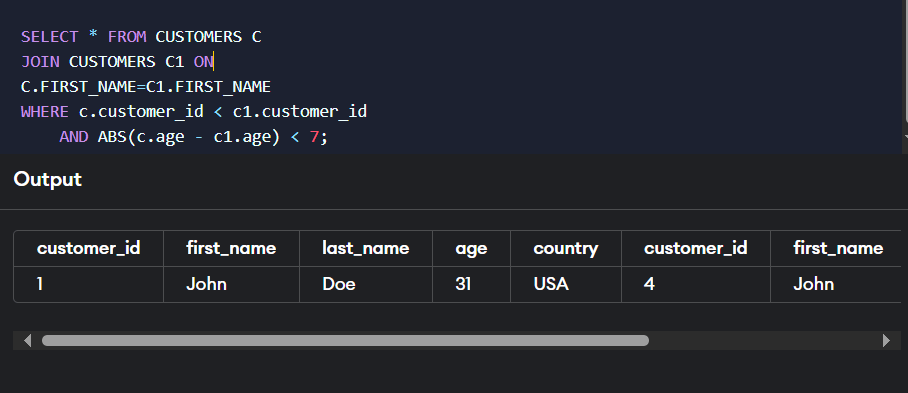Click the age column header

[471, 248]
